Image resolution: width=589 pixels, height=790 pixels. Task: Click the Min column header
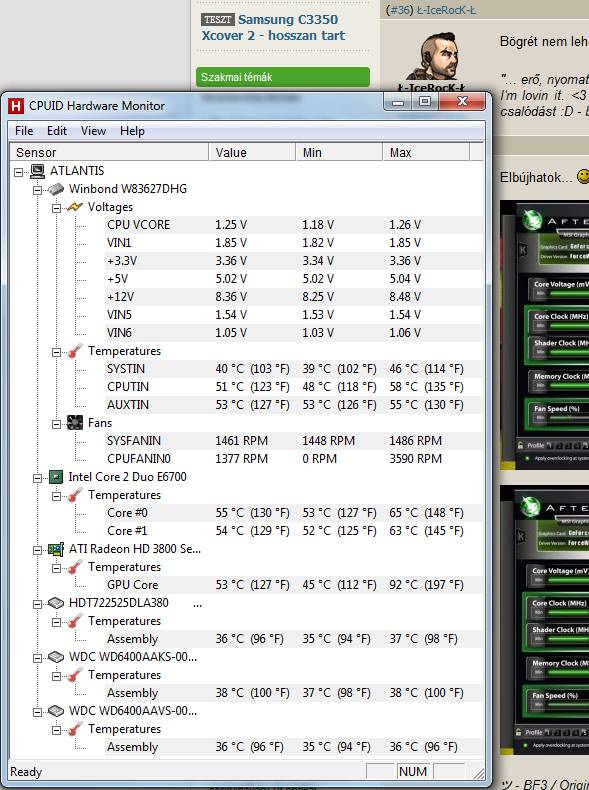click(x=339, y=152)
